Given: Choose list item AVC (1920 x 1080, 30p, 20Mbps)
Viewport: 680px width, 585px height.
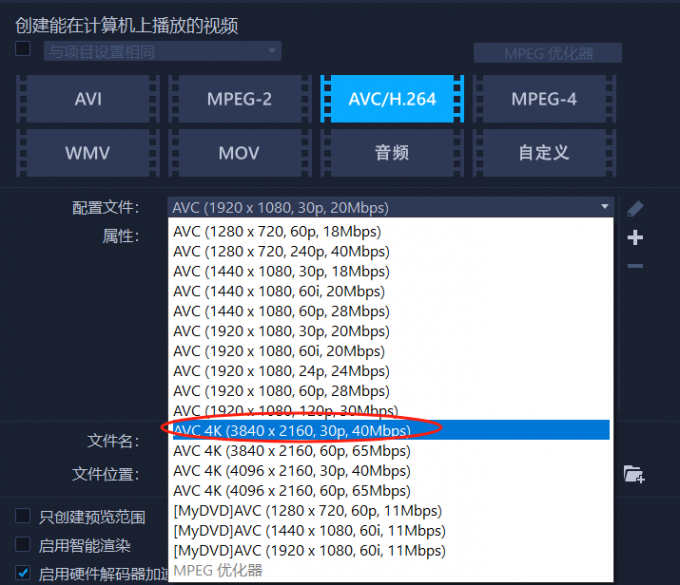Looking at the screenshot, I should (x=391, y=331).
